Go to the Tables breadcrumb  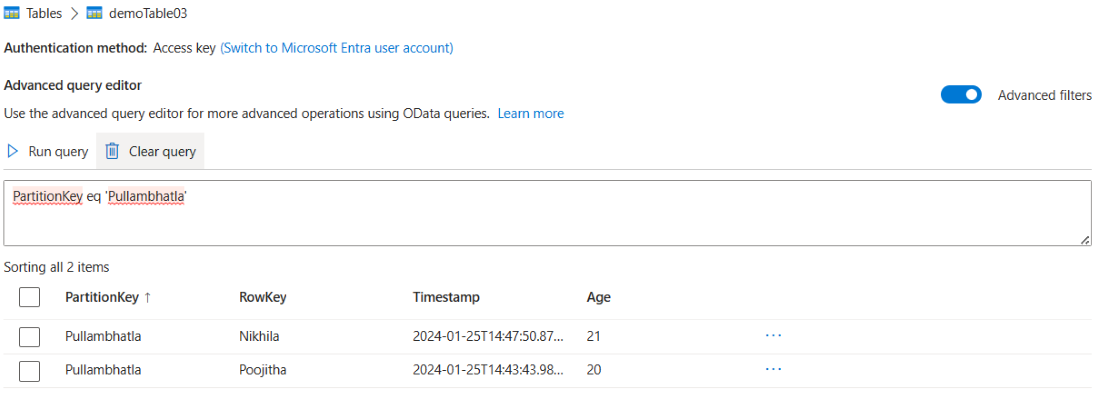click(44, 13)
